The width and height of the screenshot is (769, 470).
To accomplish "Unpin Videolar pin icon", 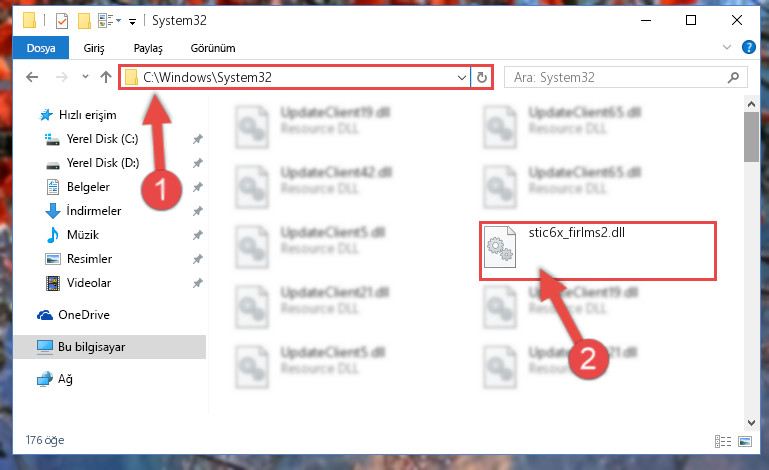I will [198, 283].
